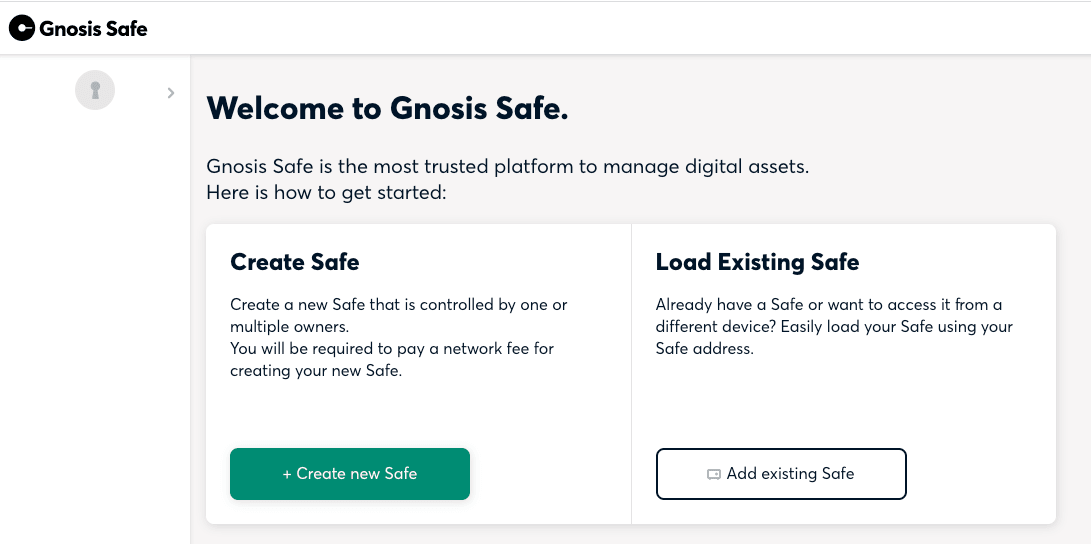Click the most trusted platform intro sentence
Image resolution: width=1091 pixels, height=544 pixels.
click(508, 167)
